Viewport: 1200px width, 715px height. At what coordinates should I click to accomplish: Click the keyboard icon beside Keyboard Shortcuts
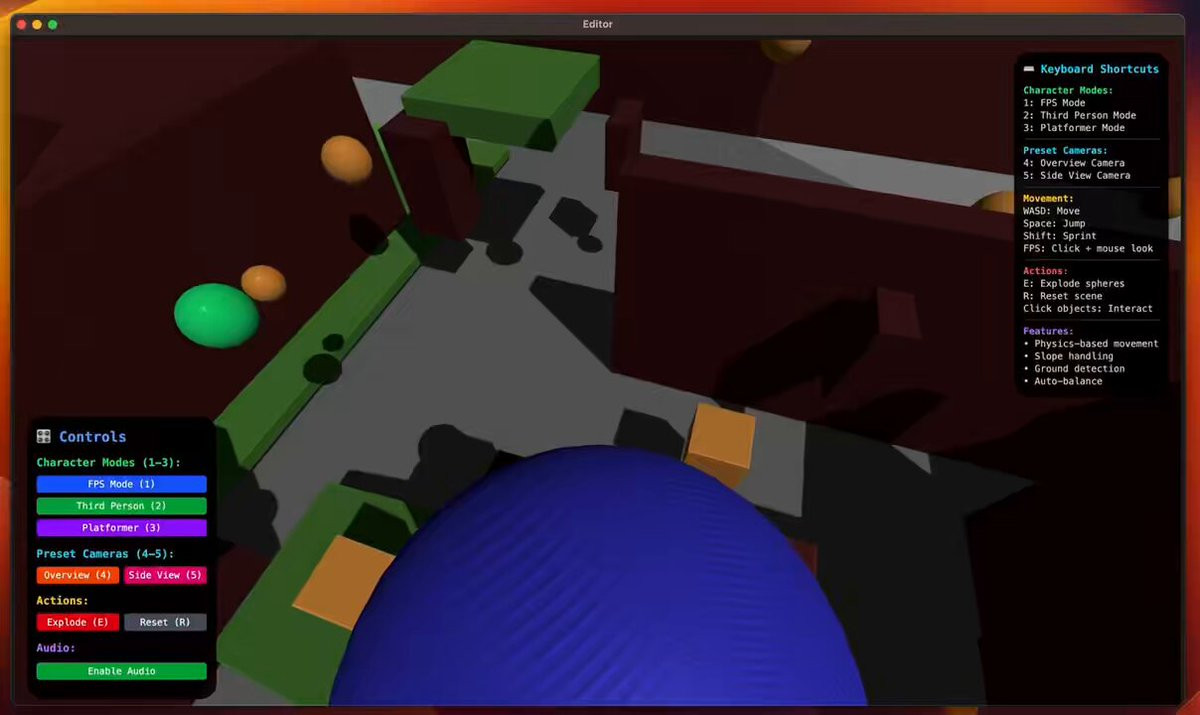pyautogui.click(x=1029, y=69)
